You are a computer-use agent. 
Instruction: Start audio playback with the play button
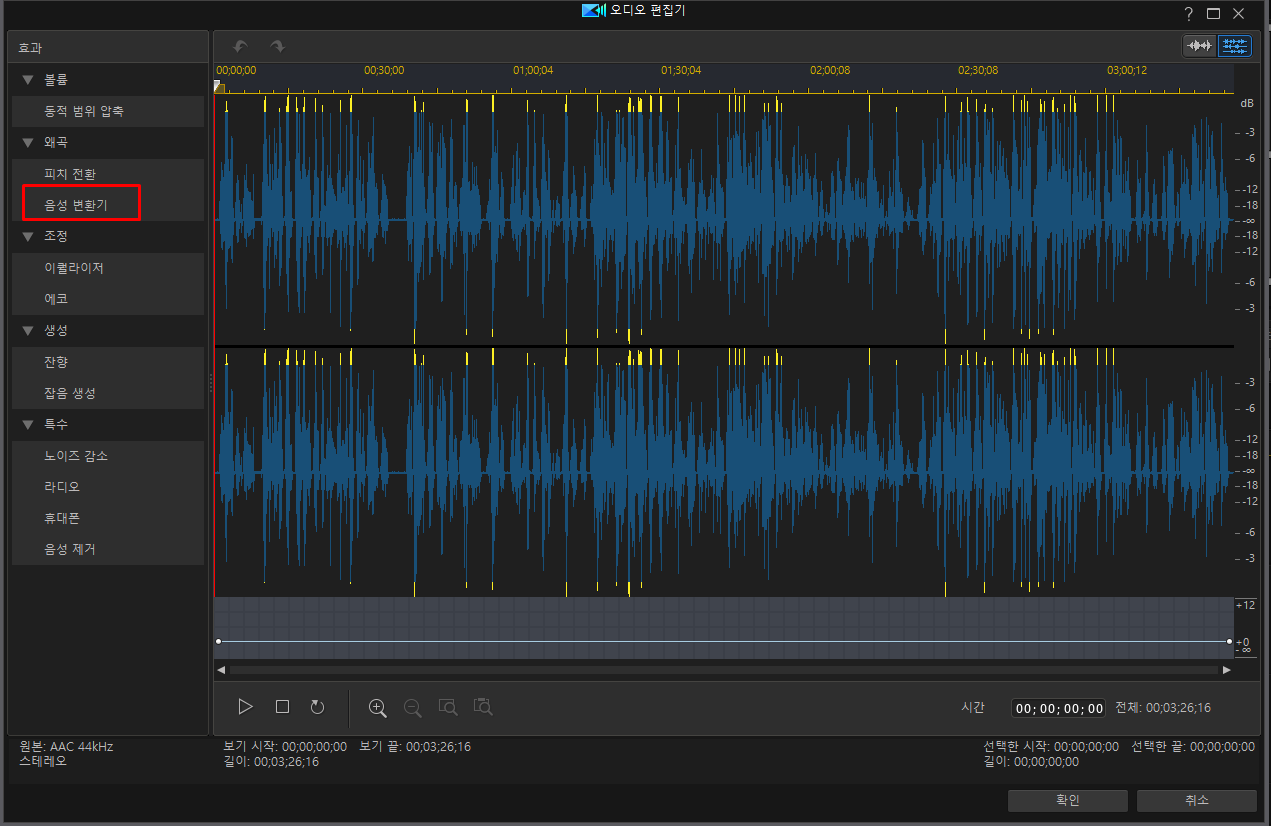[246, 707]
